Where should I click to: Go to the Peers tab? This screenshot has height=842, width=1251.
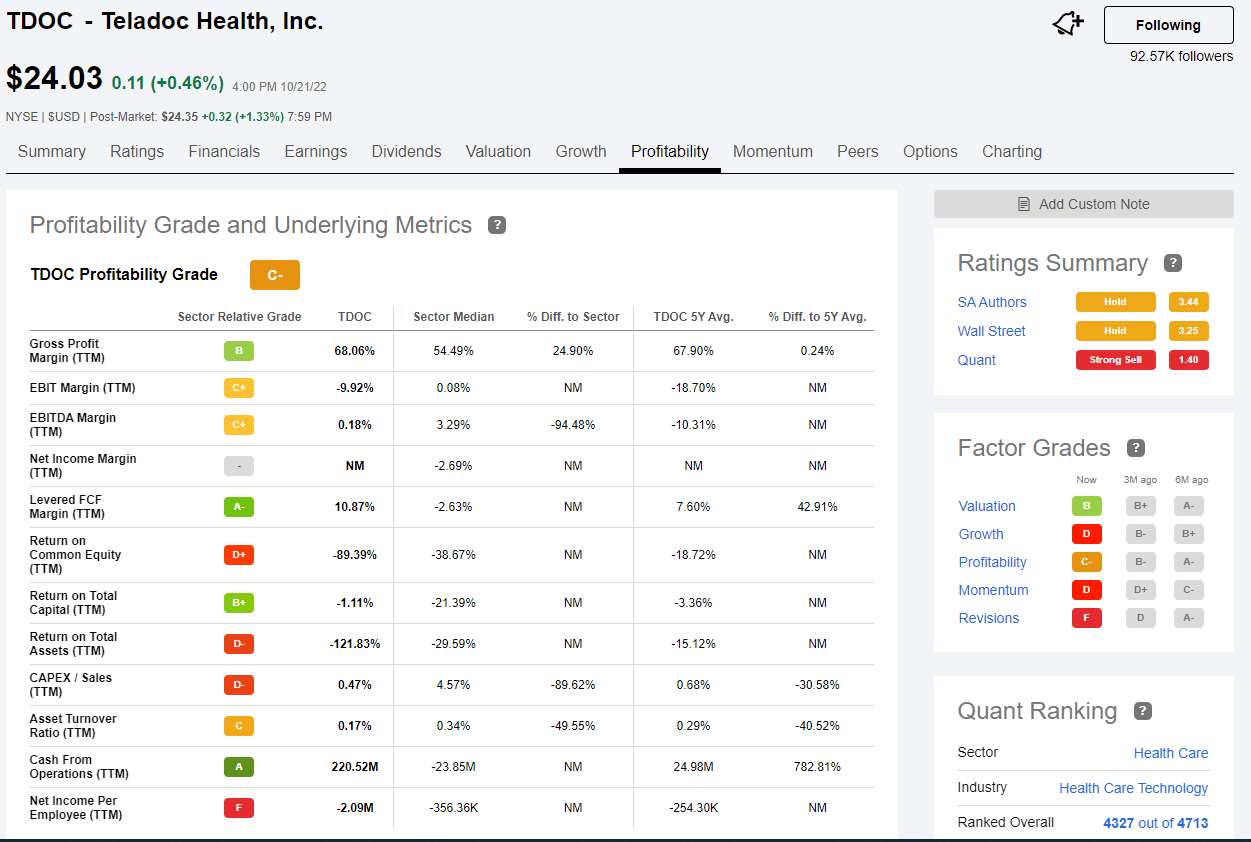point(858,152)
